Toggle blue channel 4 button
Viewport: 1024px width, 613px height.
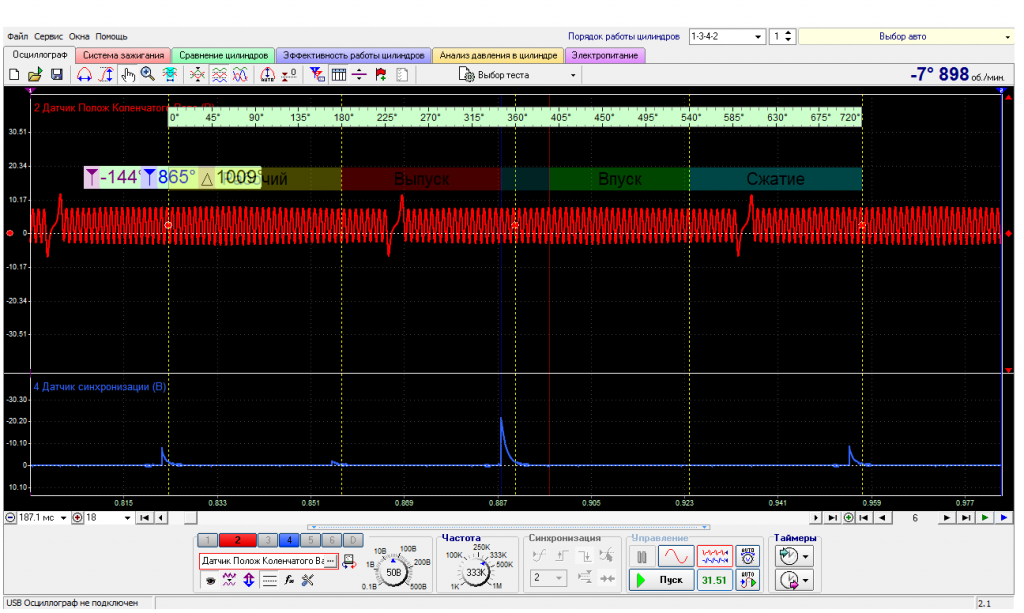pos(289,540)
